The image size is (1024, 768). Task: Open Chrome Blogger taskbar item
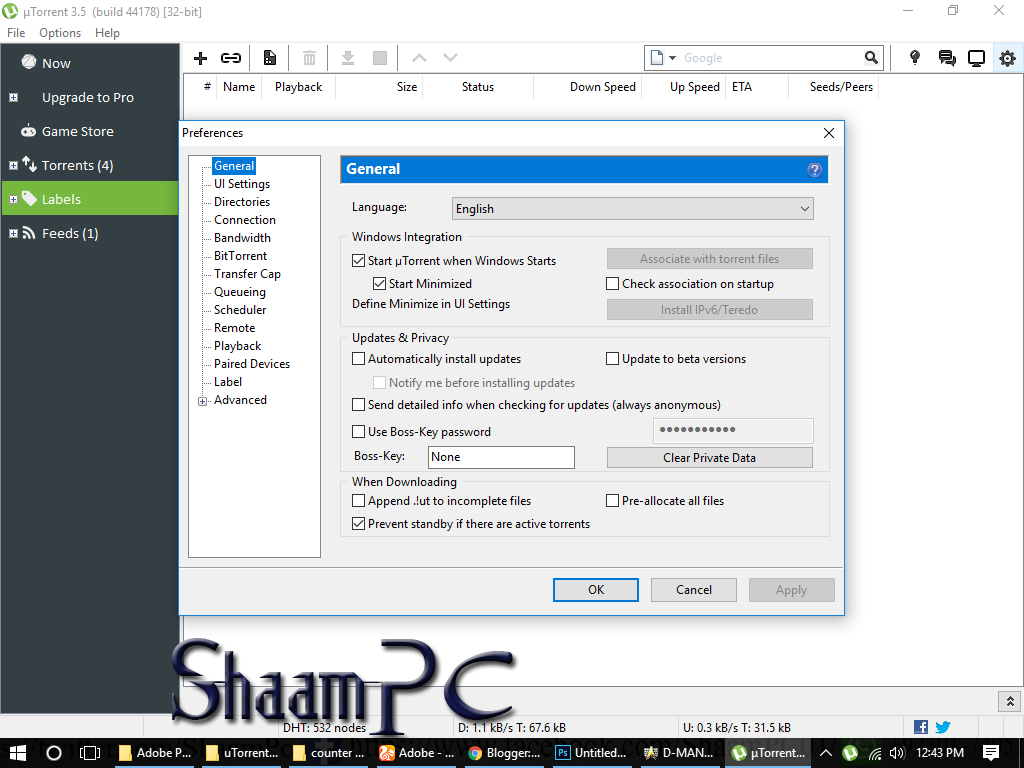[504, 753]
